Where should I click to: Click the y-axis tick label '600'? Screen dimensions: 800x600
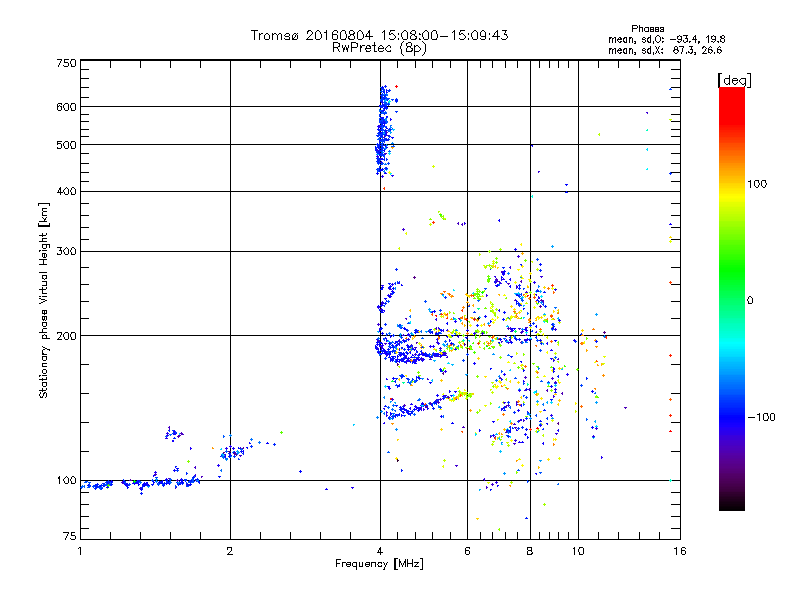[66, 107]
